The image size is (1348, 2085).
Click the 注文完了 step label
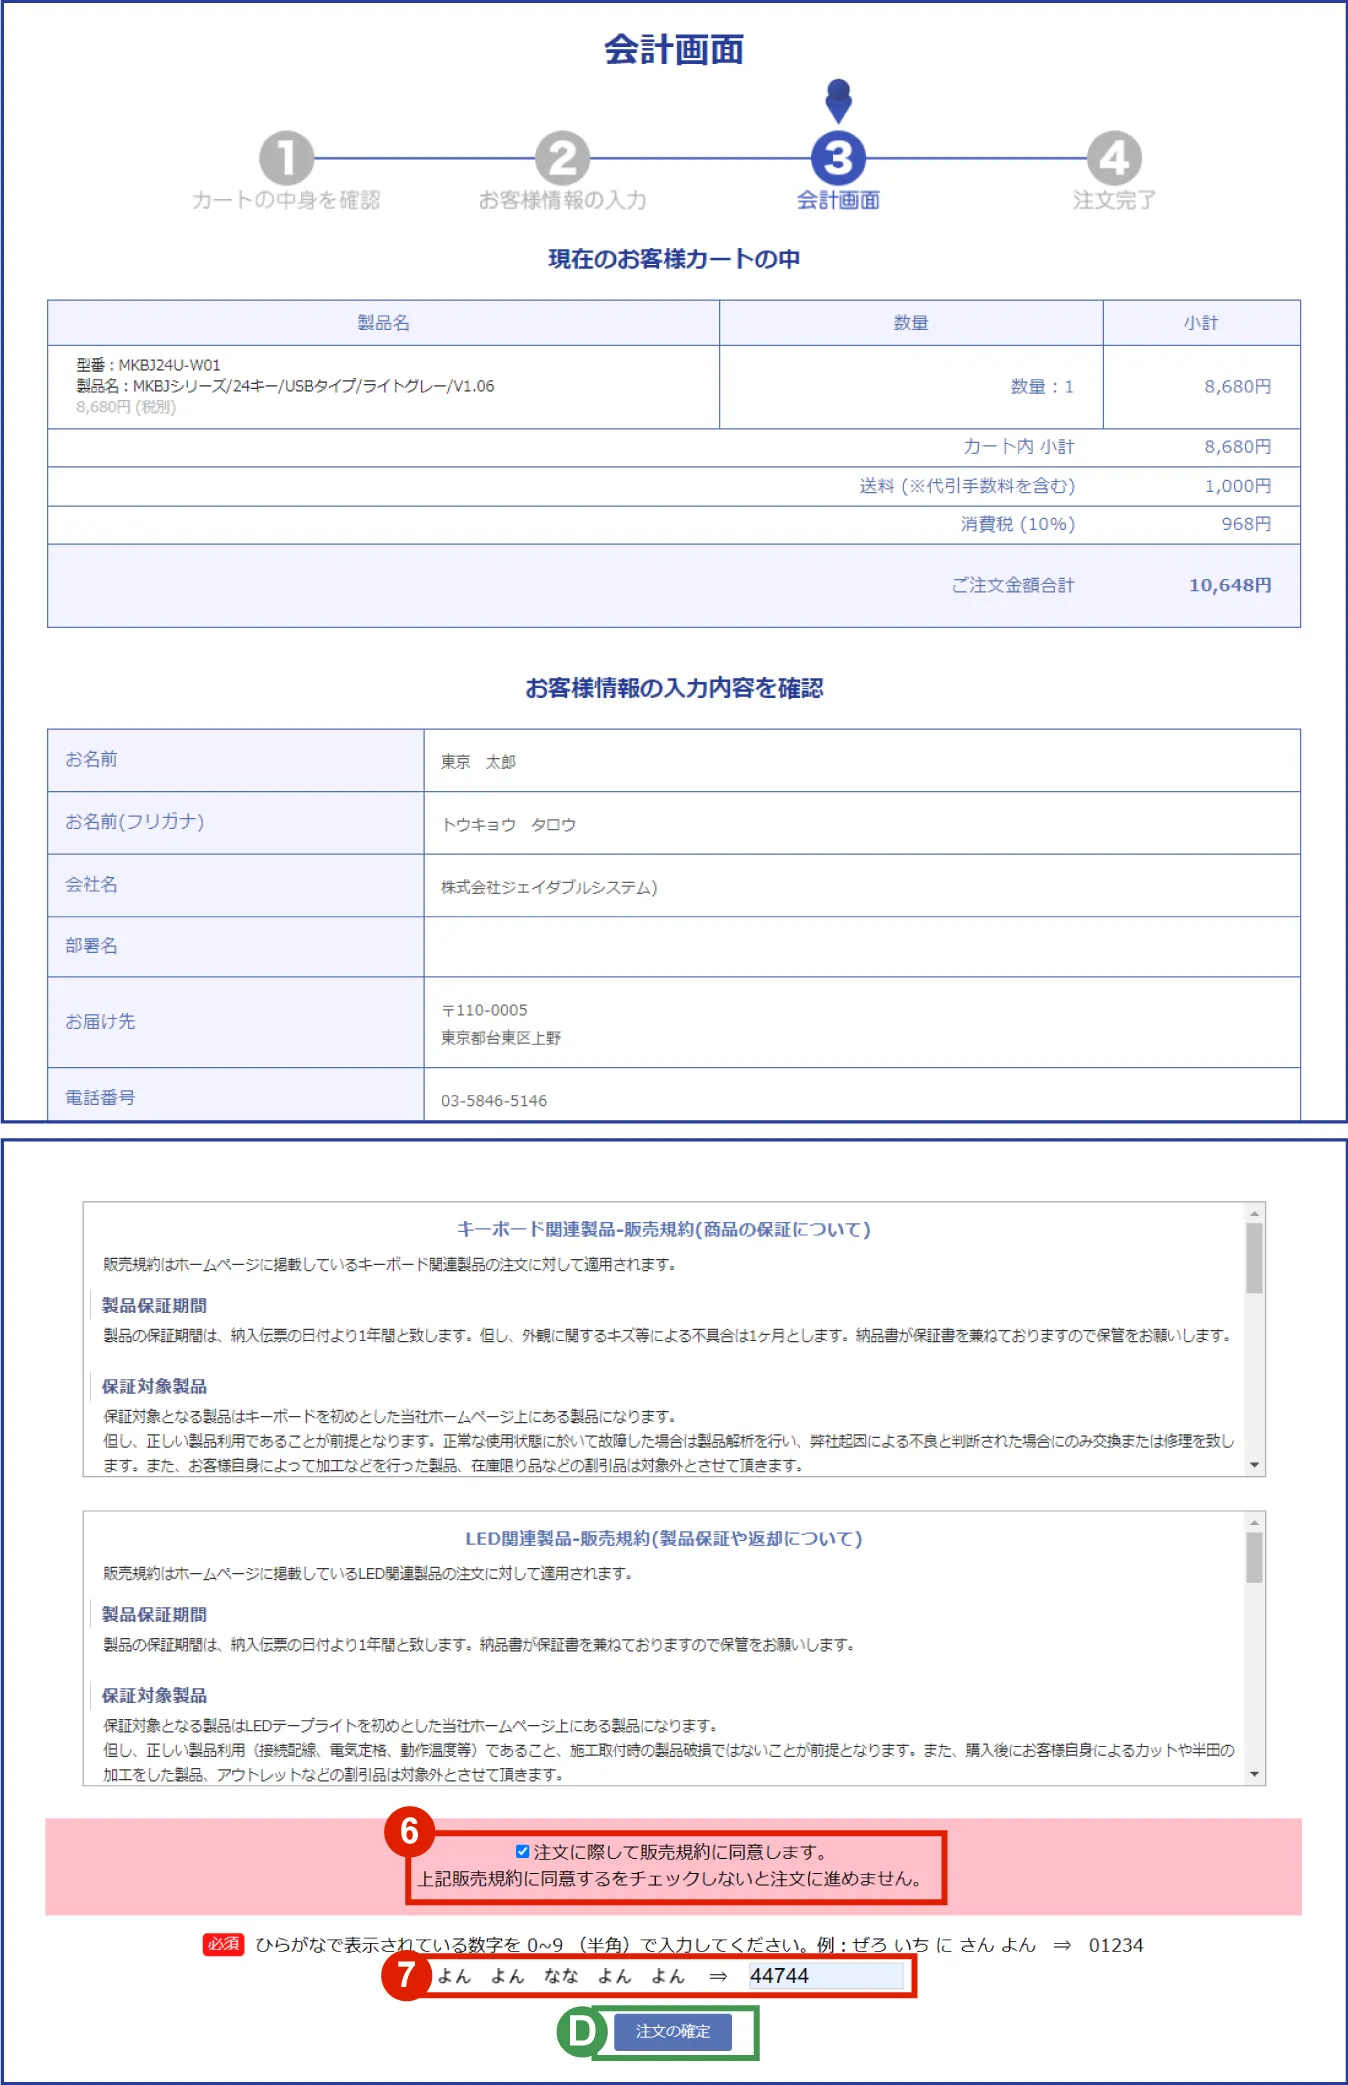pos(1114,200)
